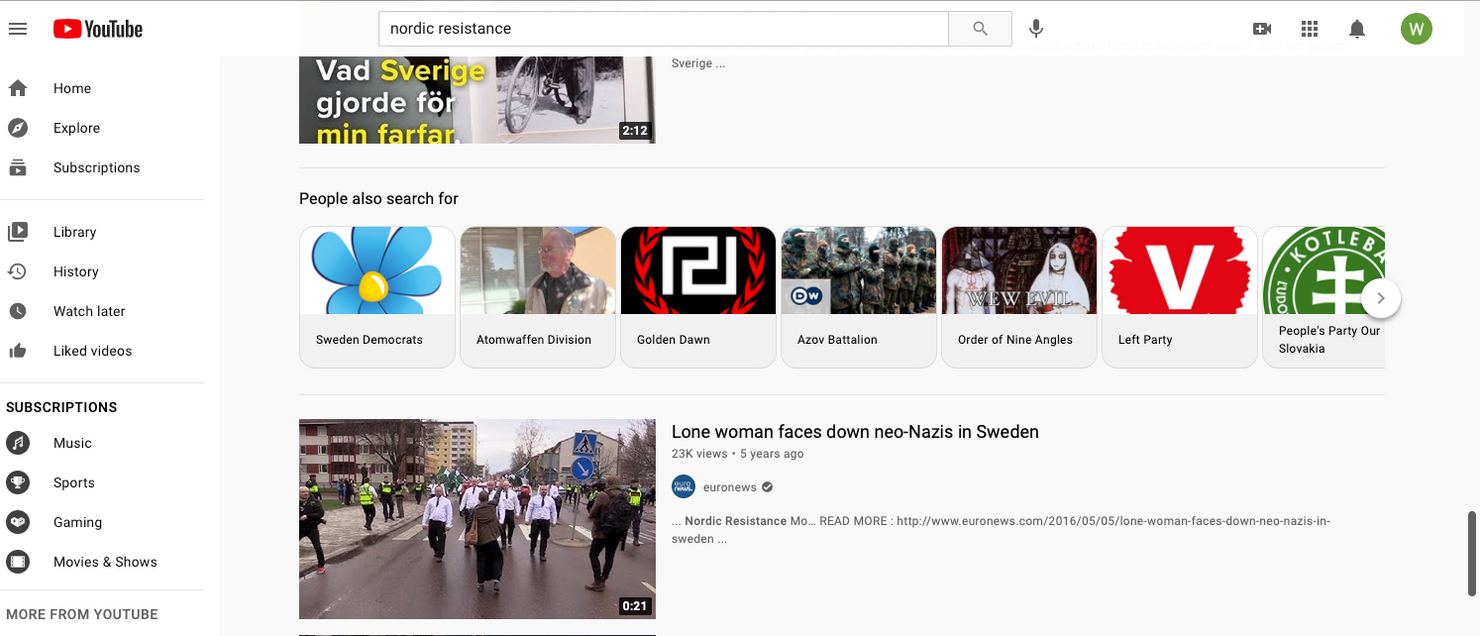Click the Watch later clock icon

(17, 311)
